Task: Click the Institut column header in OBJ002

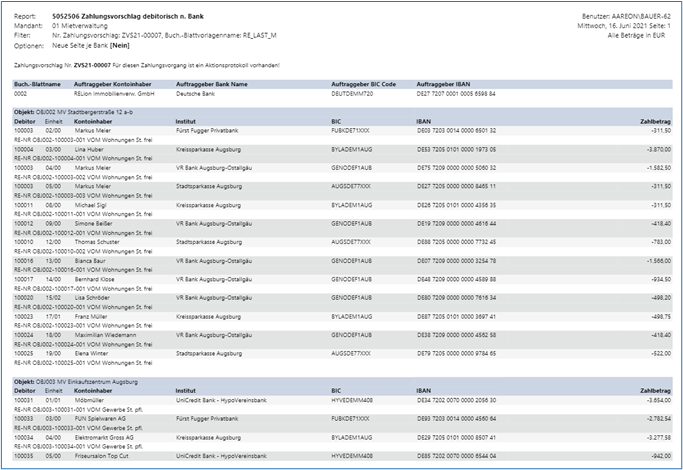Action: (188, 121)
